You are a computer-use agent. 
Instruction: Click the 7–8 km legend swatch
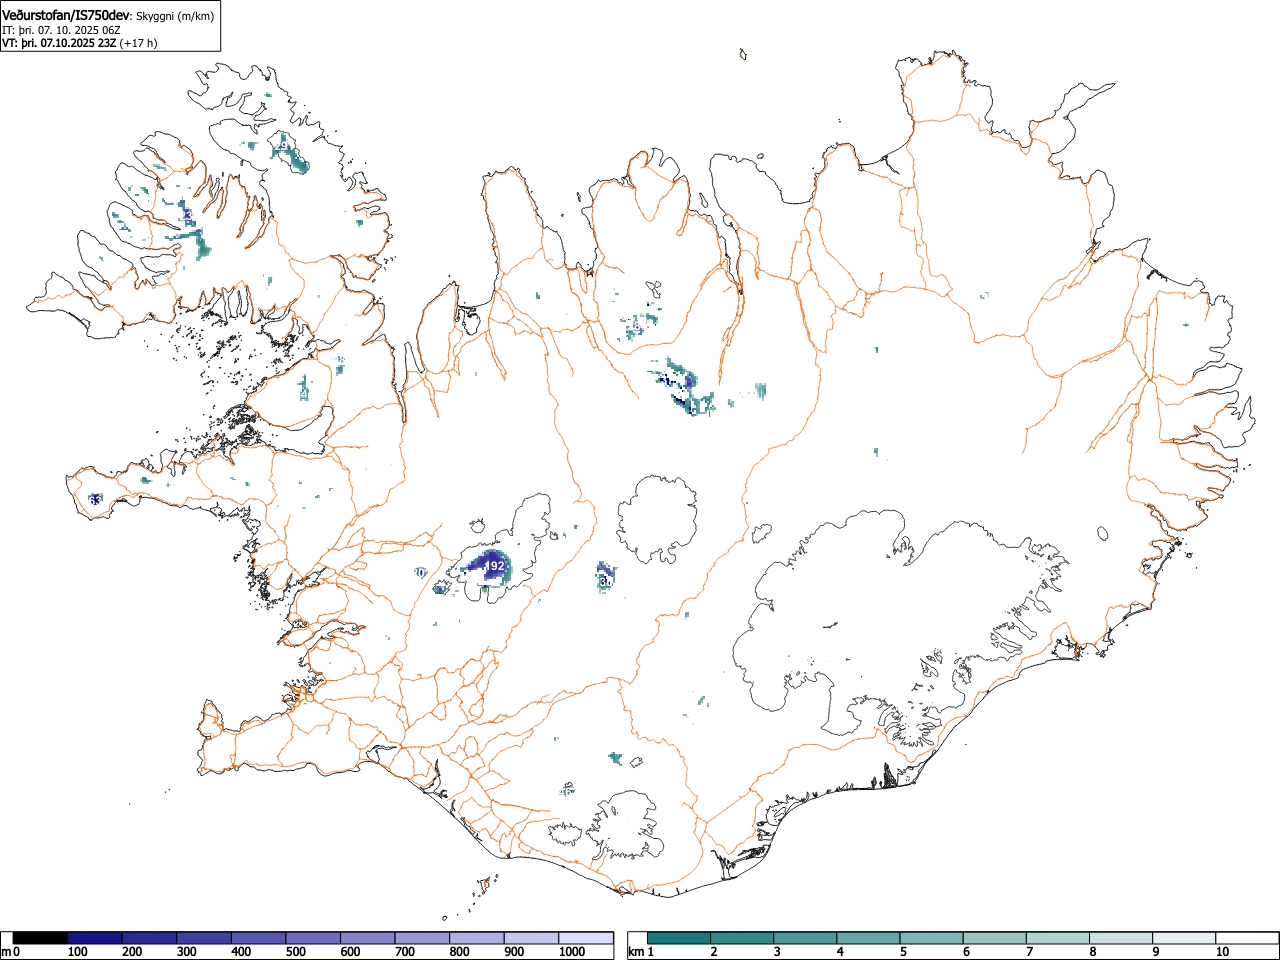coord(1058,938)
